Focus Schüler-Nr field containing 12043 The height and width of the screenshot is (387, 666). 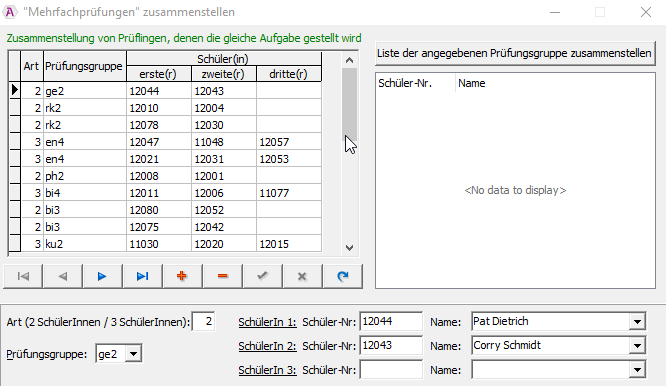(x=391, y=345)
